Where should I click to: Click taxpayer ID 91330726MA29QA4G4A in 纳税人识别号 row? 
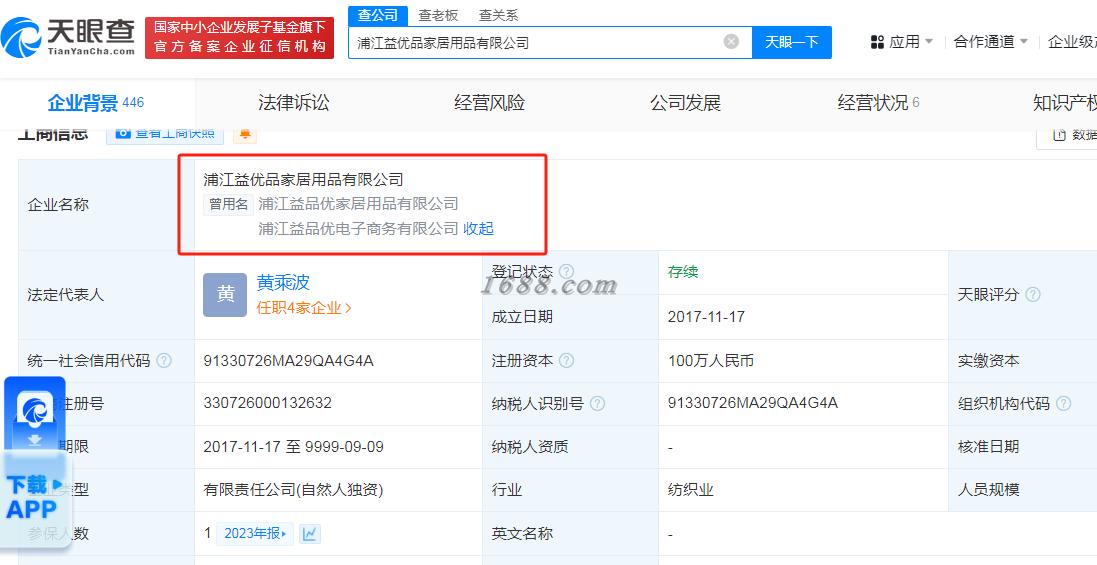click(753, 403)
